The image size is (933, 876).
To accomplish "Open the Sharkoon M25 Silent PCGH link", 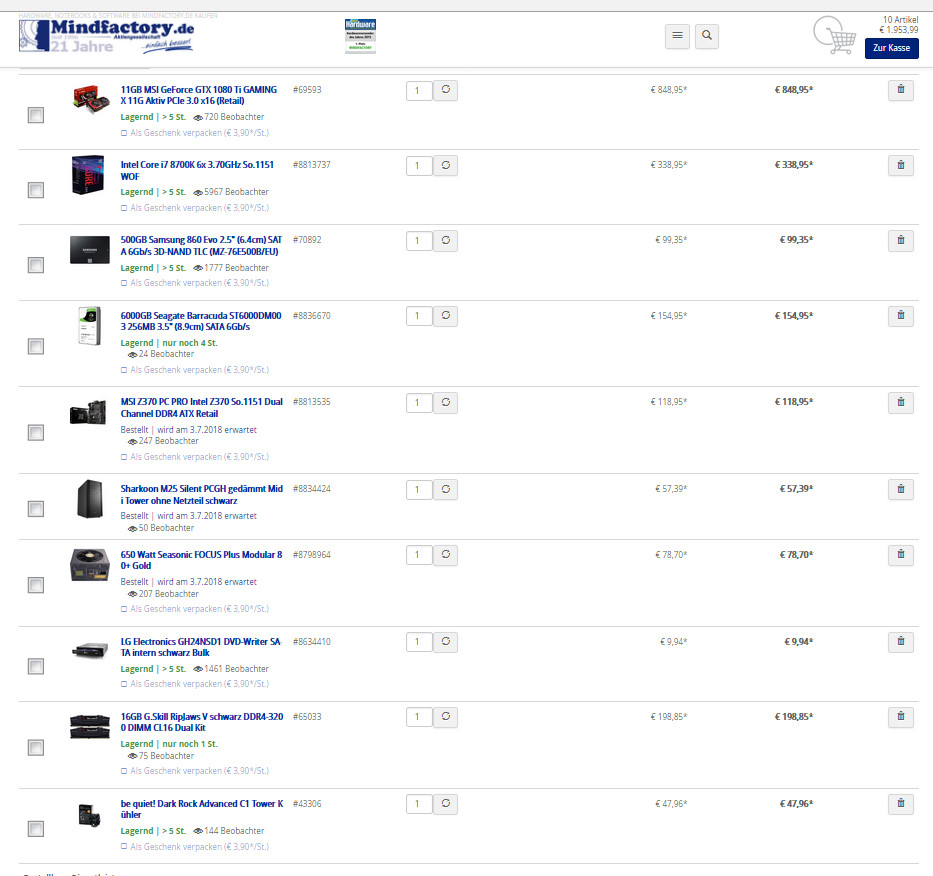I will click(x=202, y=495).
